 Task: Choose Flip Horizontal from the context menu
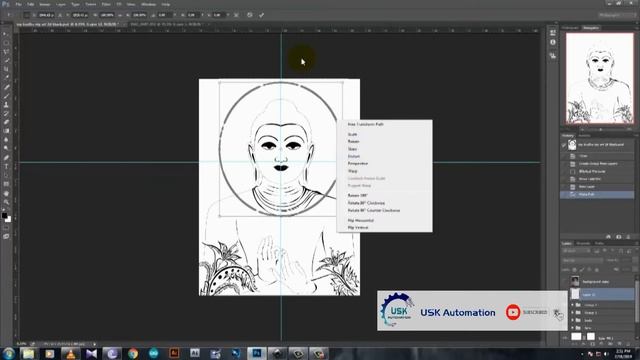361,220
